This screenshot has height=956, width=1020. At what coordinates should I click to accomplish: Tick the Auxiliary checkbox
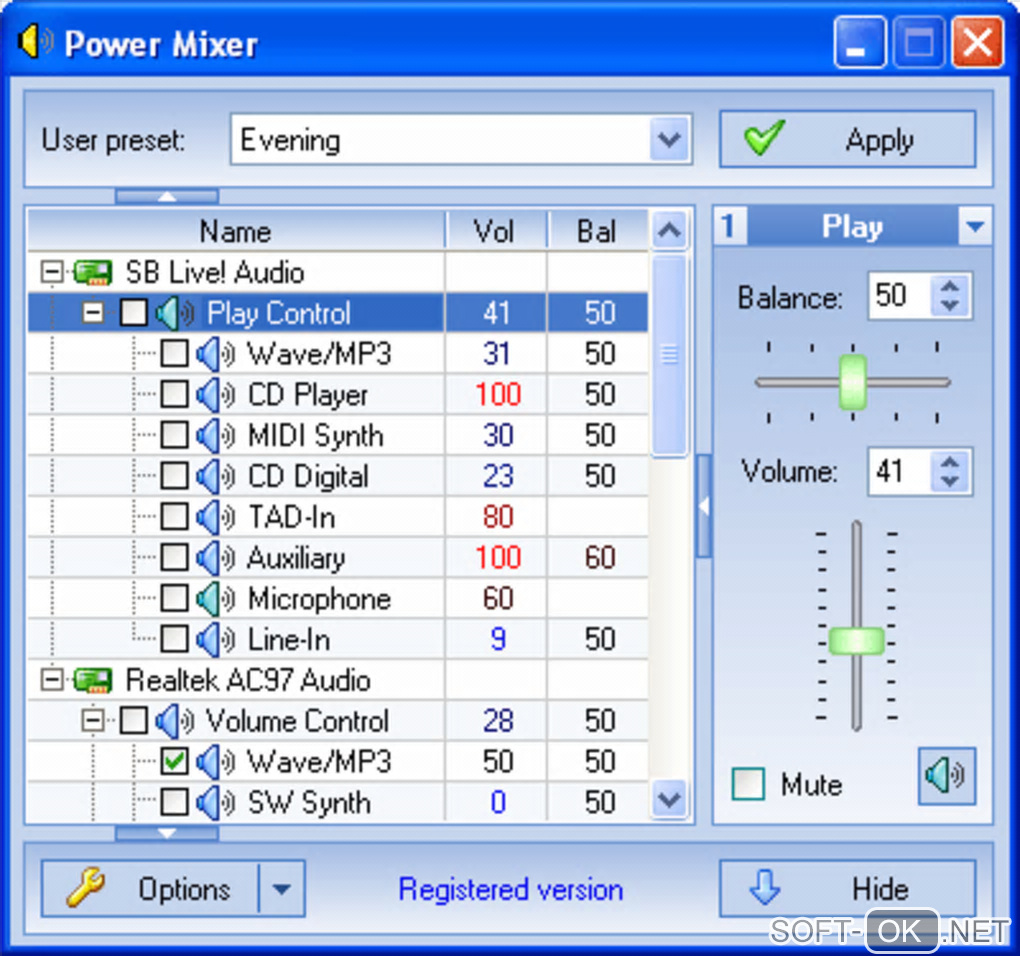pyautogui.click(x=174, y=558)
